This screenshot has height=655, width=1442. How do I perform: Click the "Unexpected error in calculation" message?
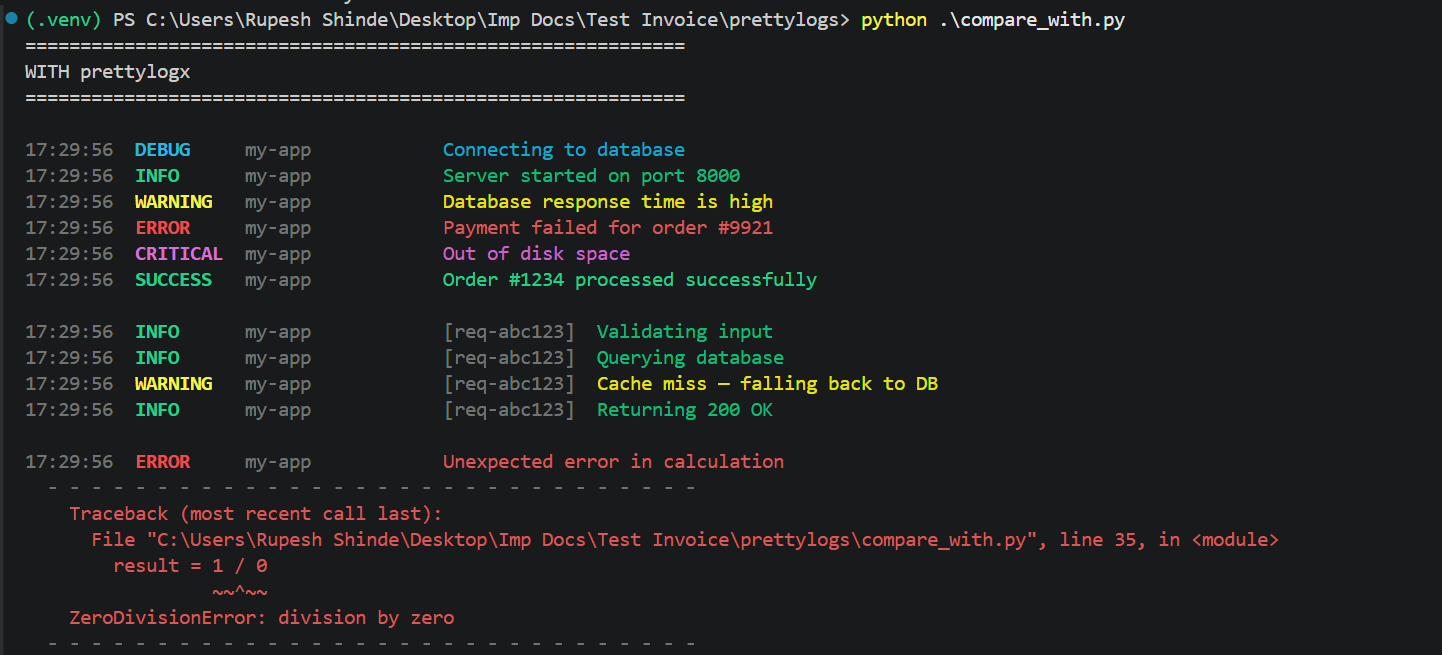613,462
